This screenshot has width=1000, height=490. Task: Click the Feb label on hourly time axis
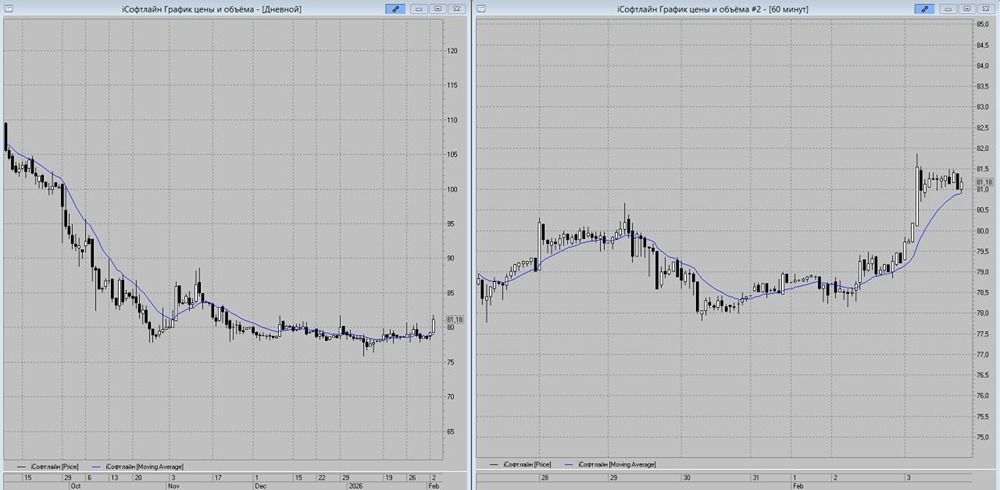[798, 485]
